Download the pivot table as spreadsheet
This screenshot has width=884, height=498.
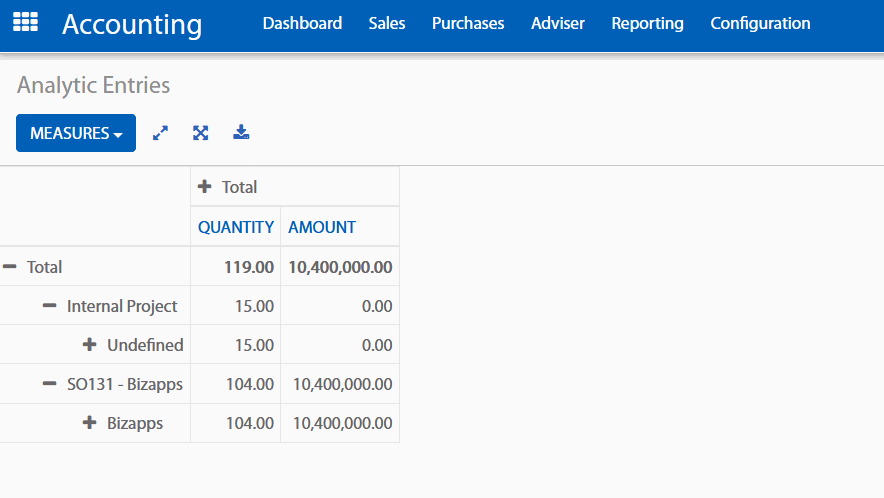coord(241,133)
